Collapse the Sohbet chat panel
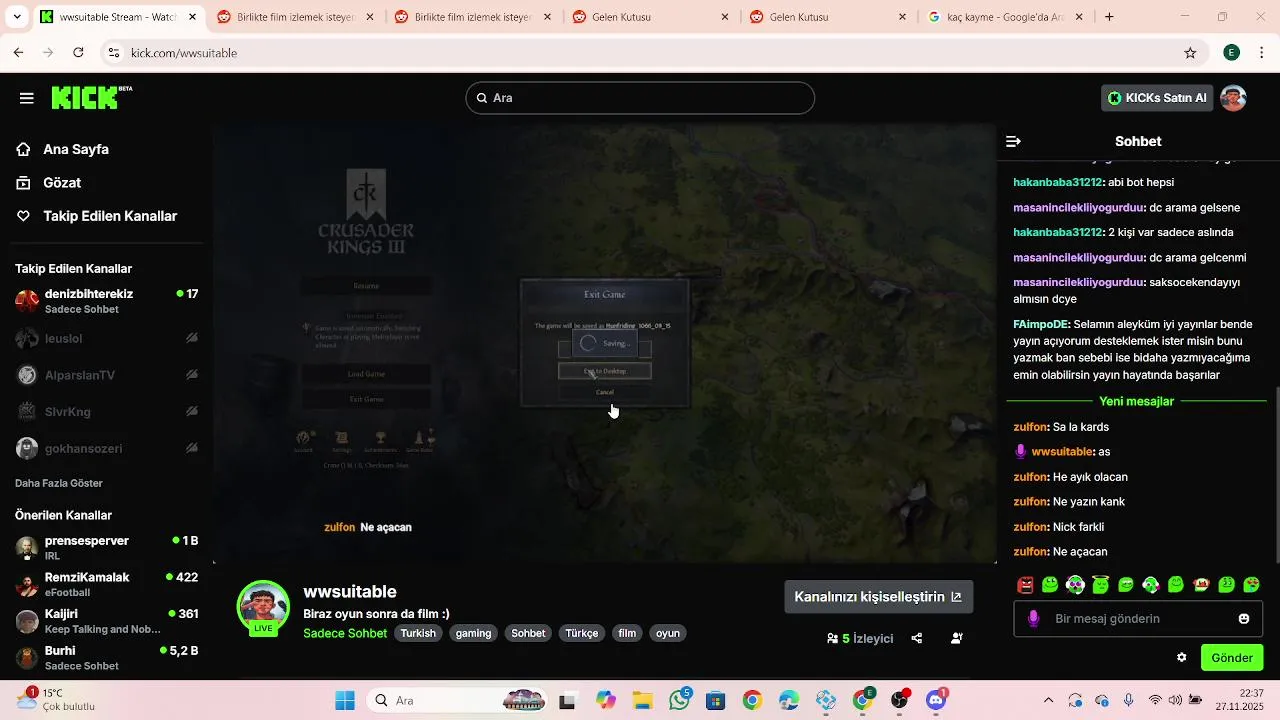 pyautogui.click(x=1013, y=141)
